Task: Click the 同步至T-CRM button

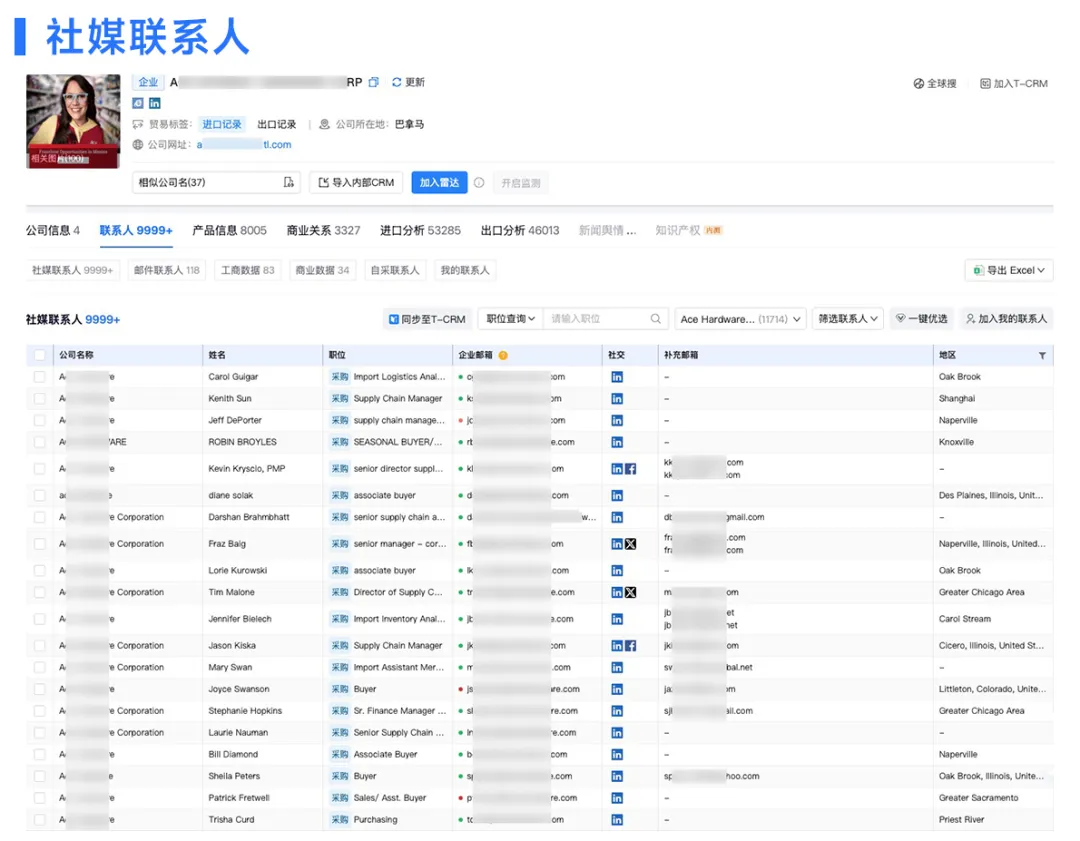Action: 427,319
